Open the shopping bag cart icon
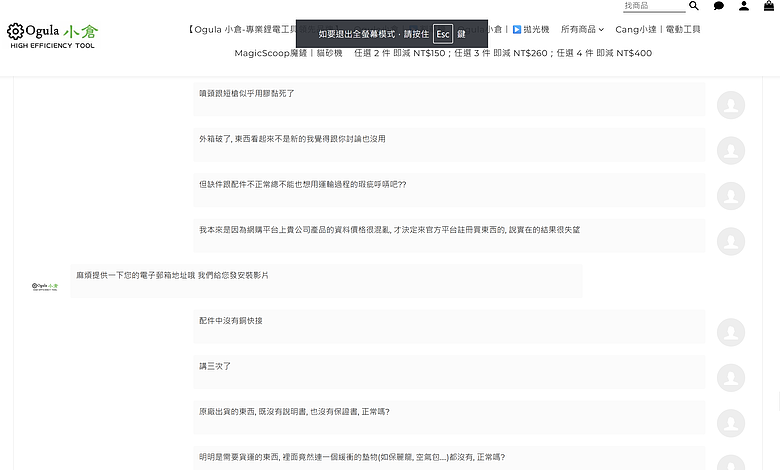 [x=769, y=6]
